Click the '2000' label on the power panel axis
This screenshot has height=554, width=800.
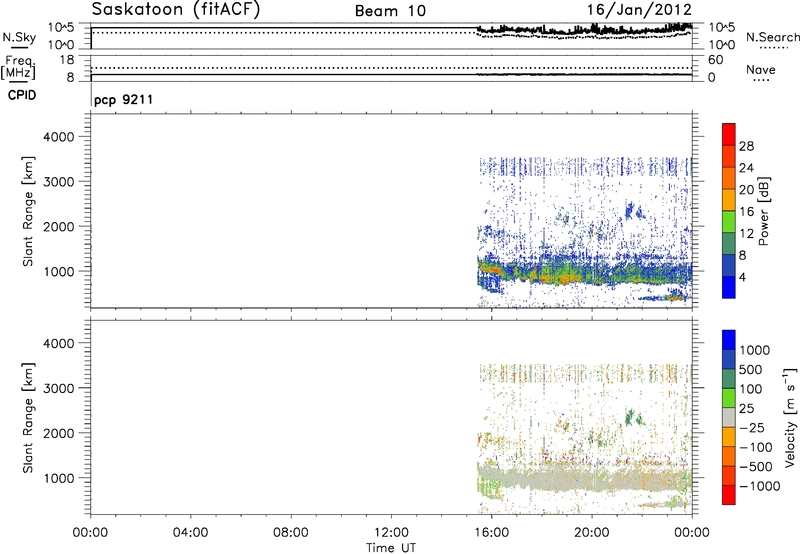(58, 226)
